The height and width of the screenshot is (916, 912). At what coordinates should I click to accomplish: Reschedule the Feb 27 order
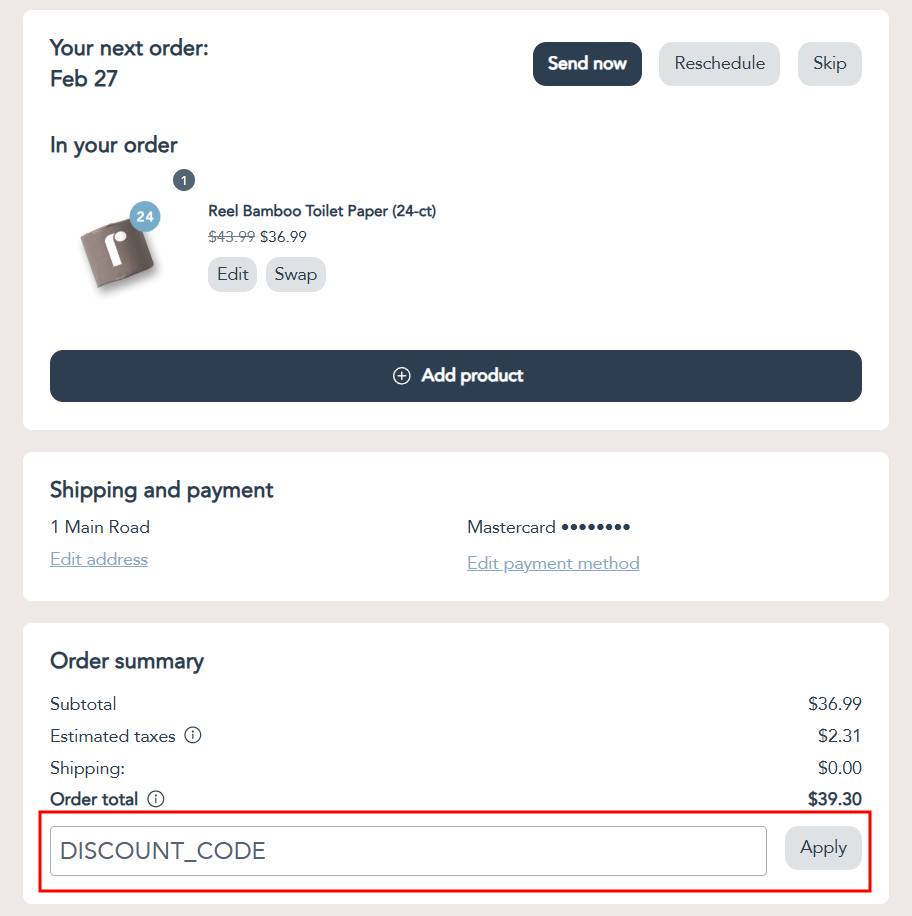(x=719, y=64)
